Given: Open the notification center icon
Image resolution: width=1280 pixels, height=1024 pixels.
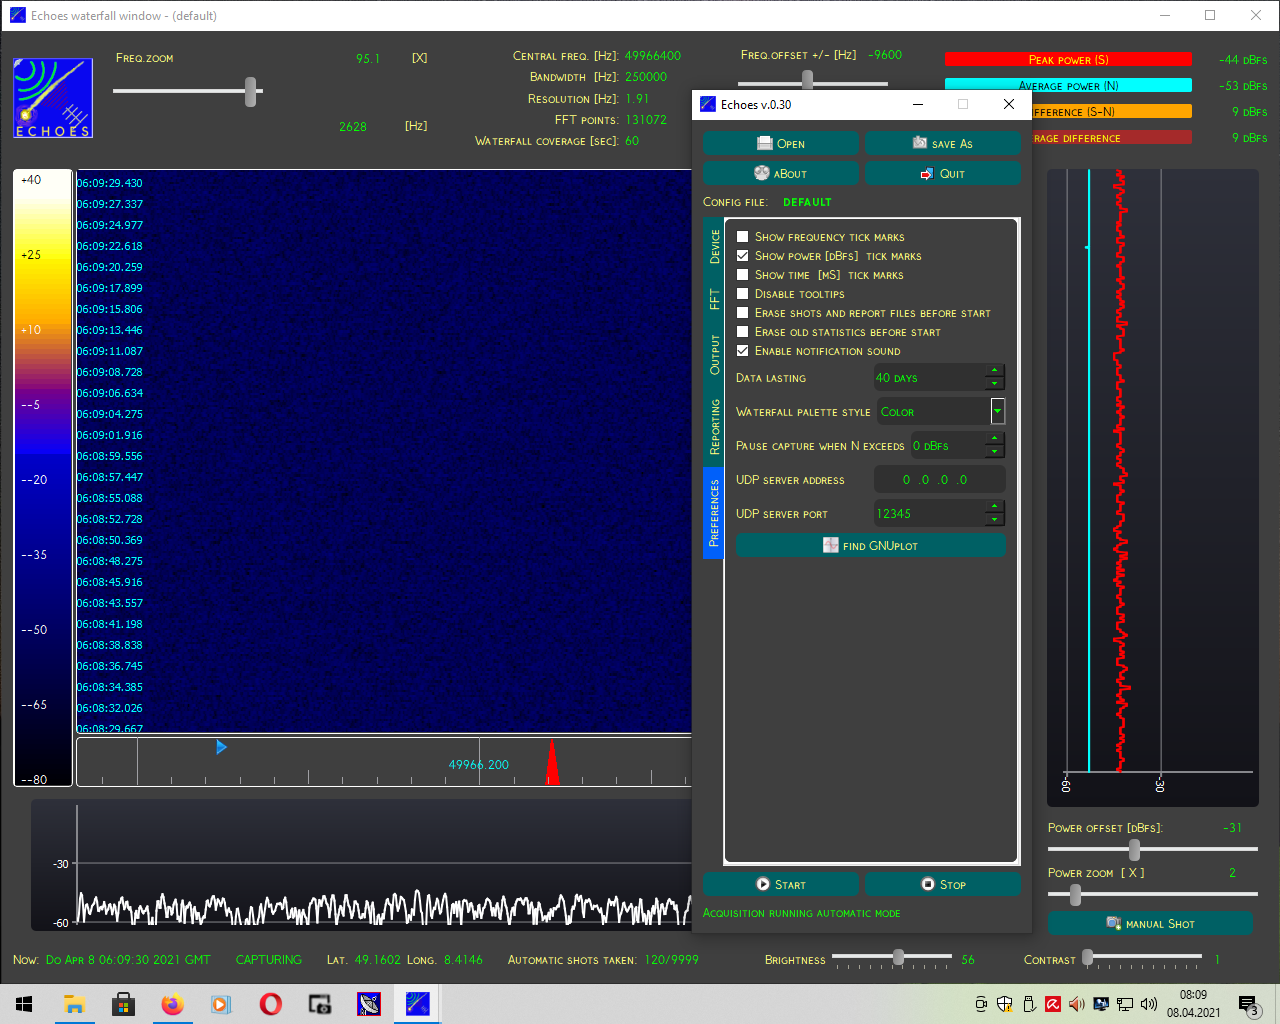Looking at the screenshot, I should [x=1248, y=1005].
